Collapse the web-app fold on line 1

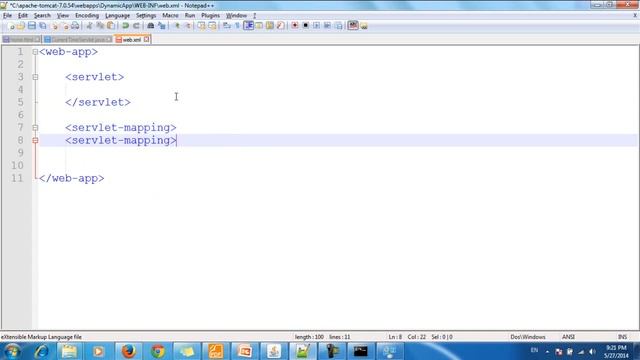35,52
